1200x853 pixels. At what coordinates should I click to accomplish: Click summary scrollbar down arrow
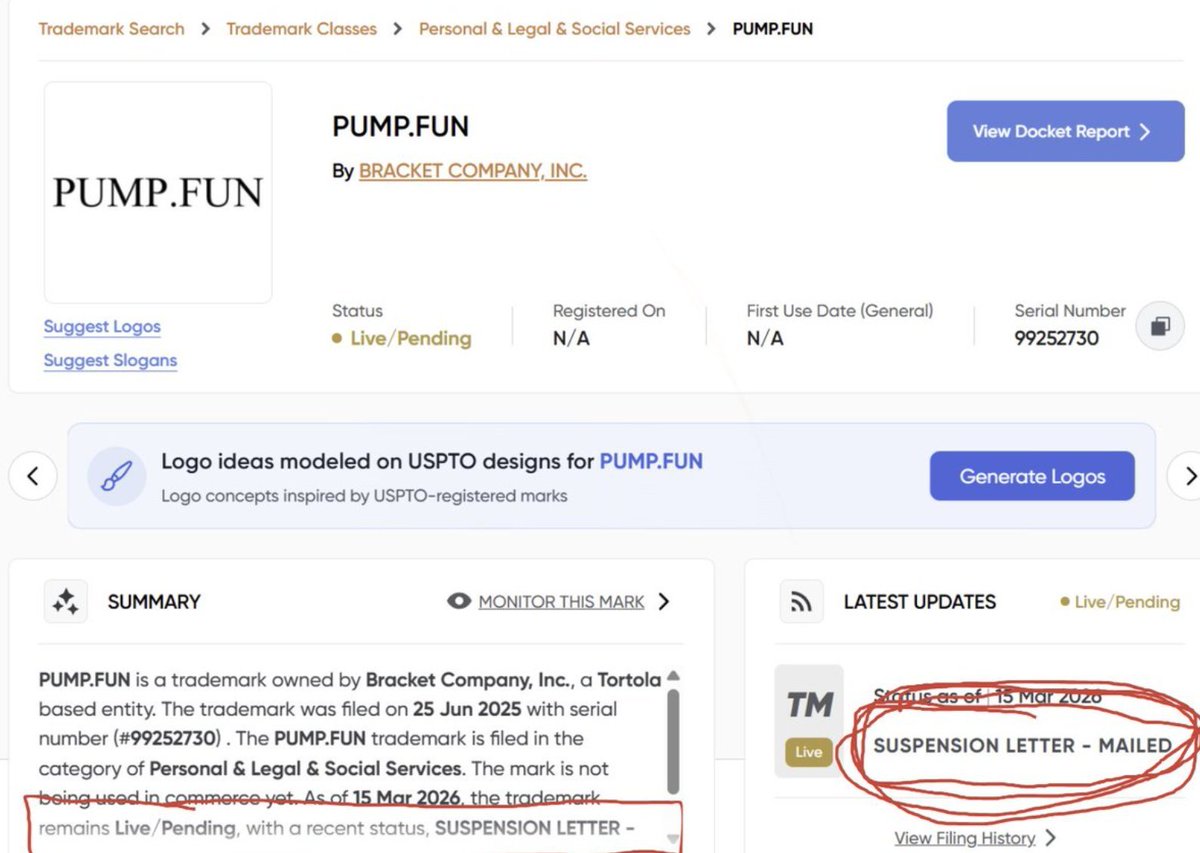point(673,838)
